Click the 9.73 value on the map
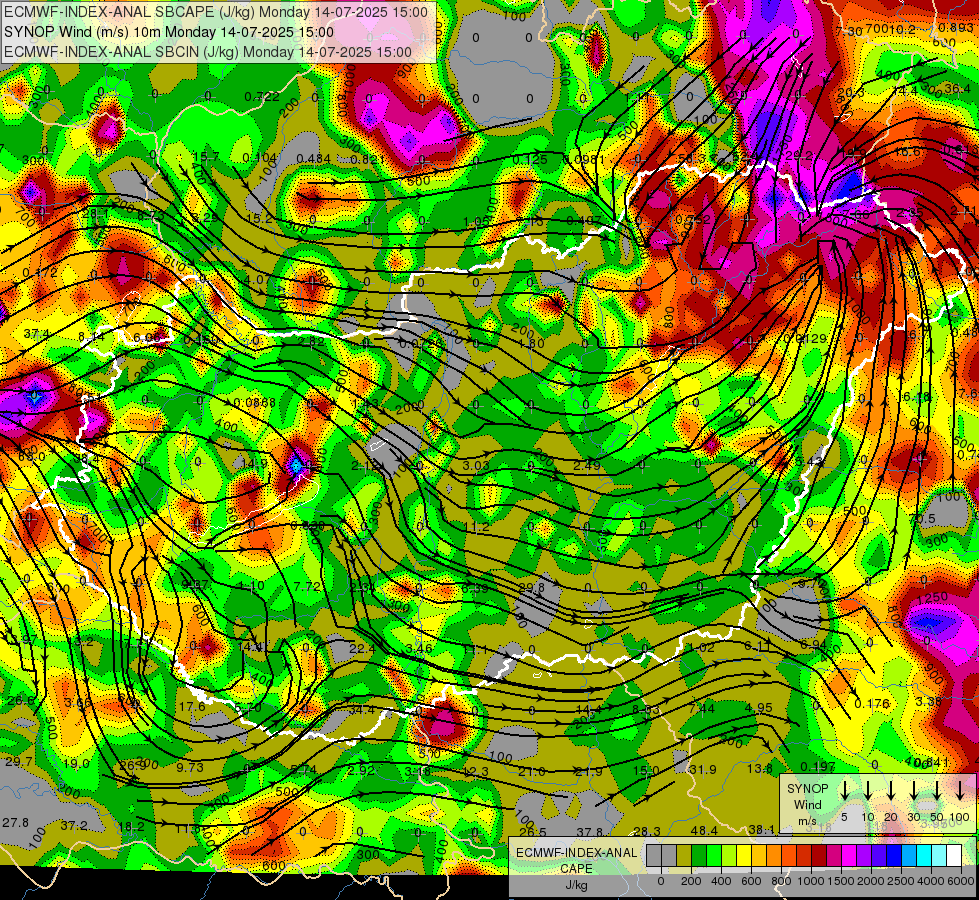Image resolution: width=979 pixels, height=900 pixels. [190, 767]
